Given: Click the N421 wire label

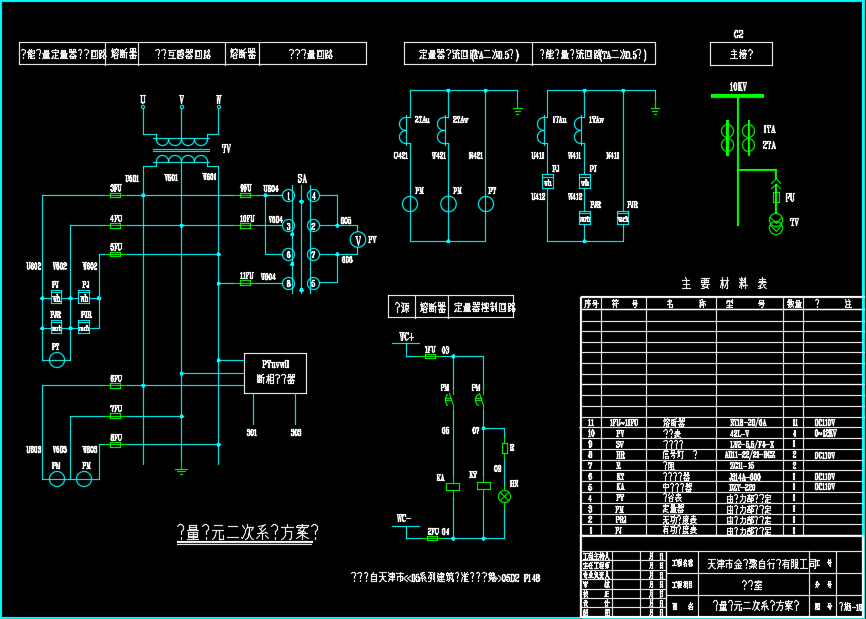Looking at the screenshot, I should (x=476, y=156).
